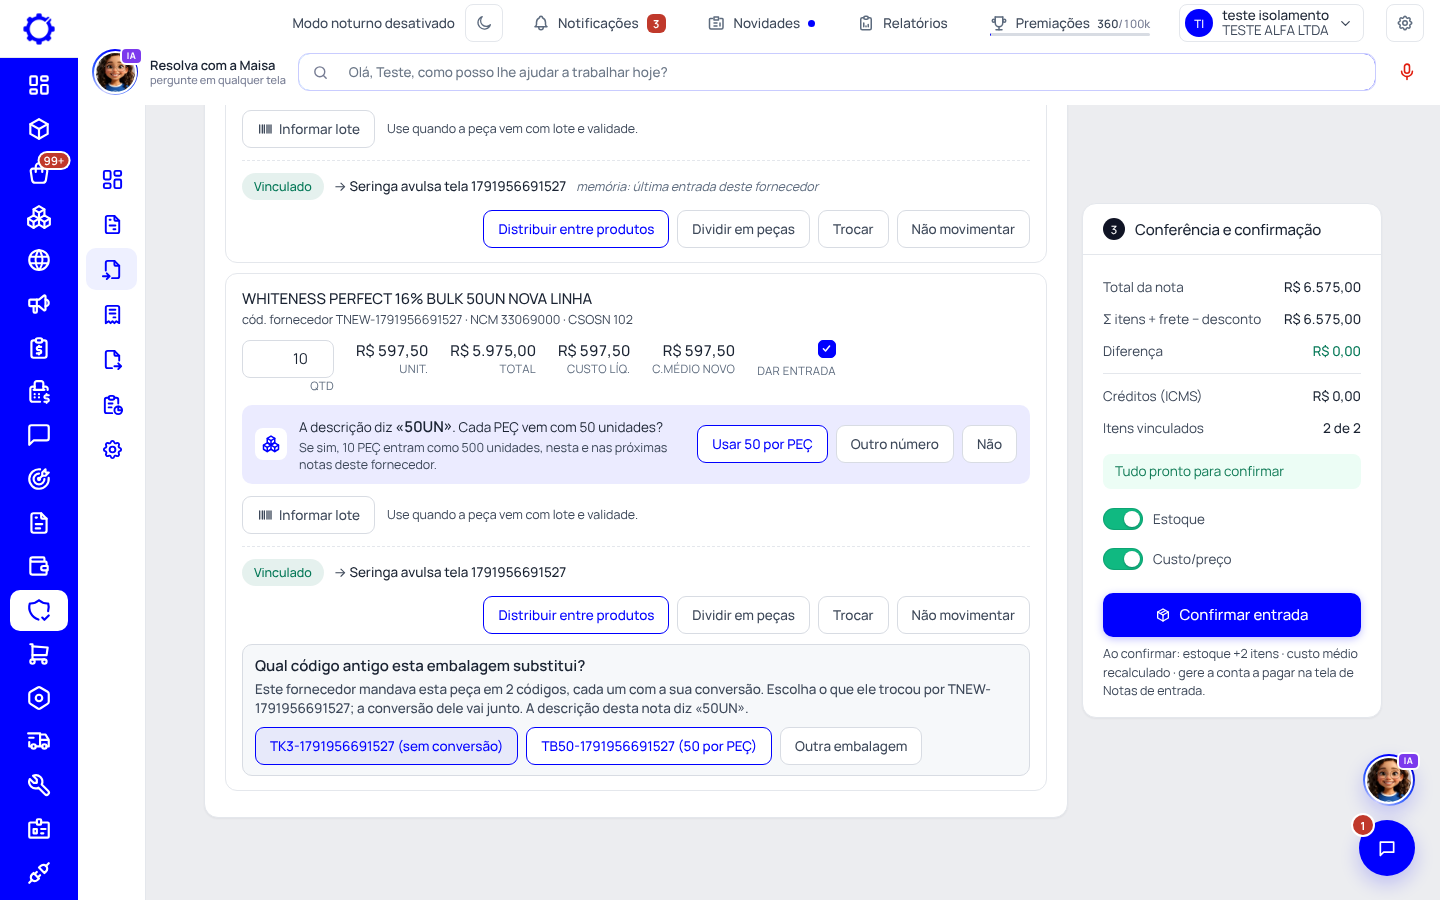Open the blue chat bubble floating button

1387,848
